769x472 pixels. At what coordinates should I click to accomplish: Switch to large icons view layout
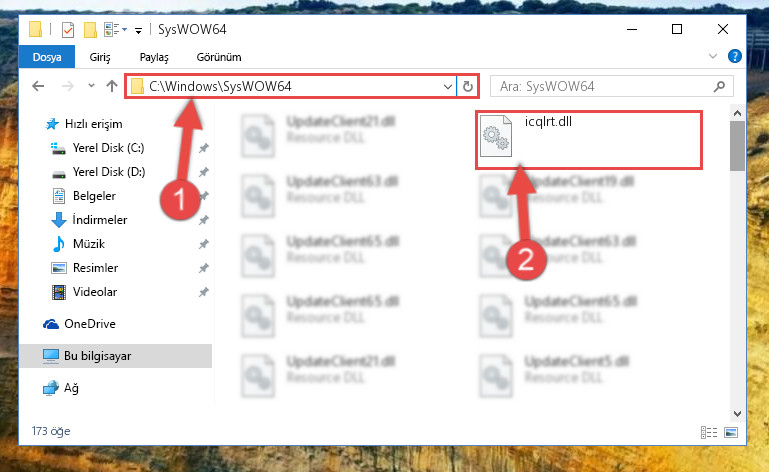tap(731, 432)
